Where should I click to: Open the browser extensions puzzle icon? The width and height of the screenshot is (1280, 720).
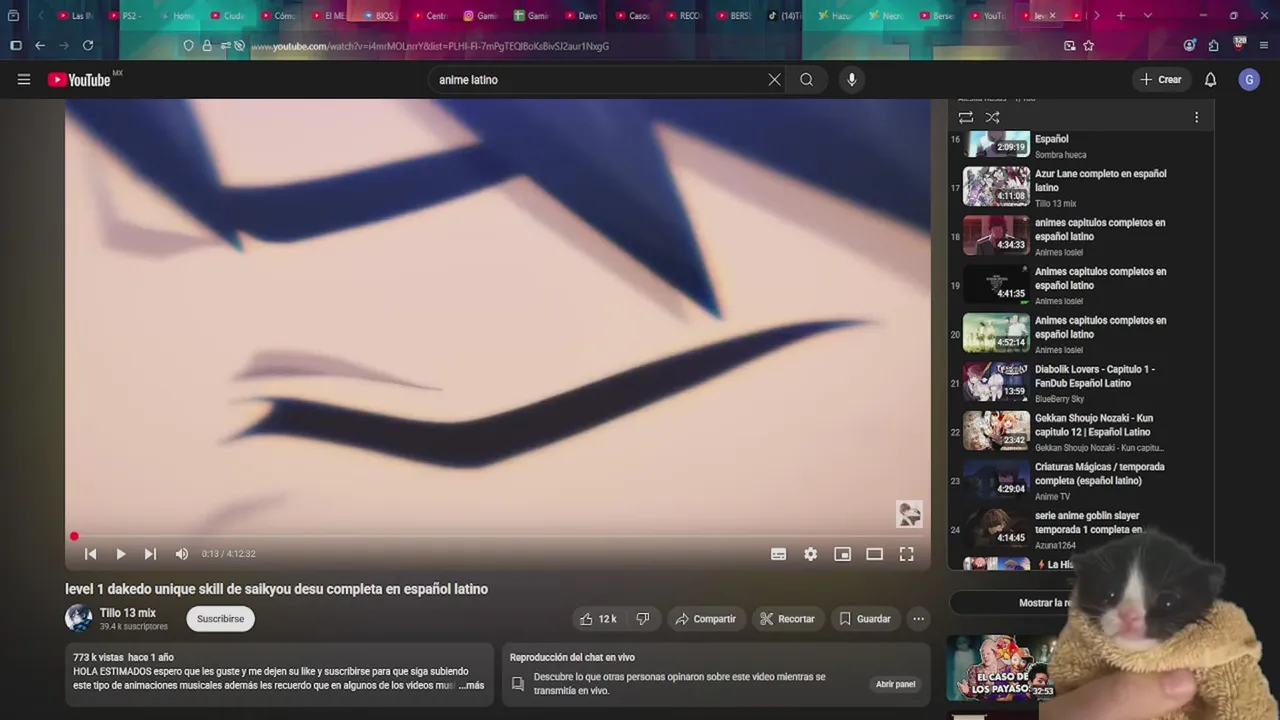1213,46
